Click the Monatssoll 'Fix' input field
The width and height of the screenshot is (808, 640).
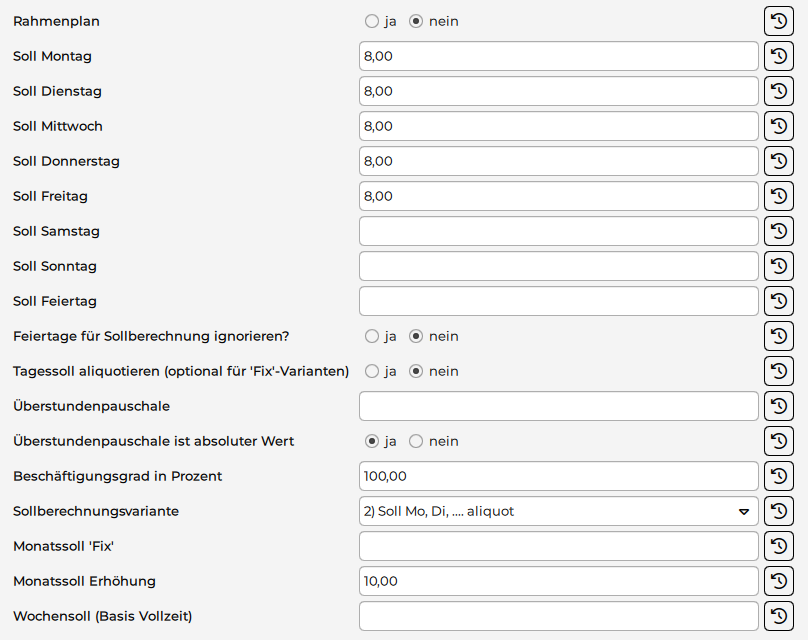[558, 546]
